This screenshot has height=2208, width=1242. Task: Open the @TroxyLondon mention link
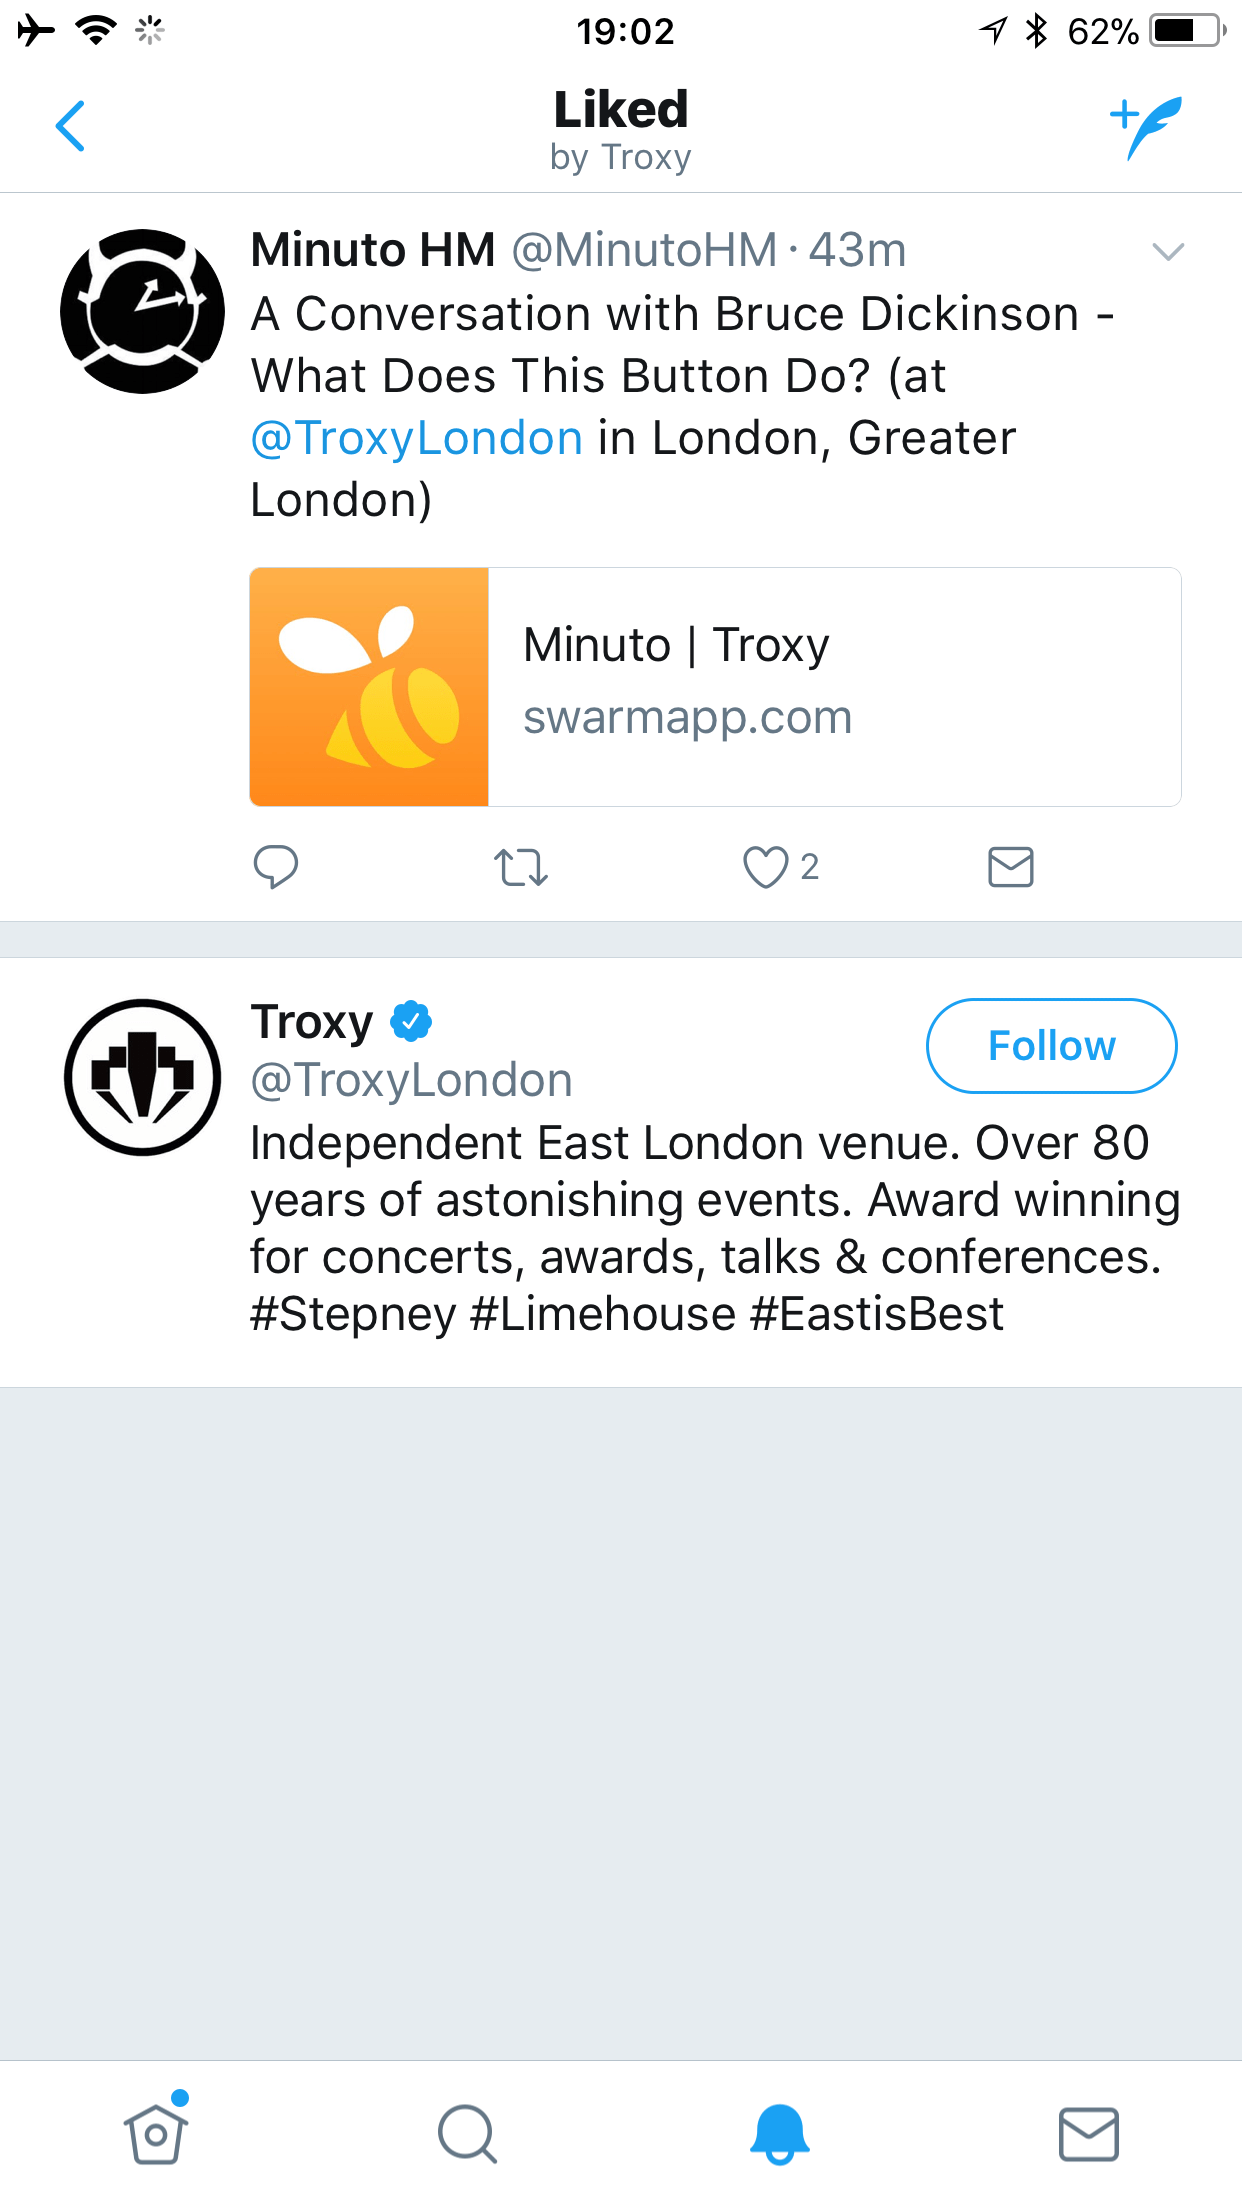click(416, 438)
